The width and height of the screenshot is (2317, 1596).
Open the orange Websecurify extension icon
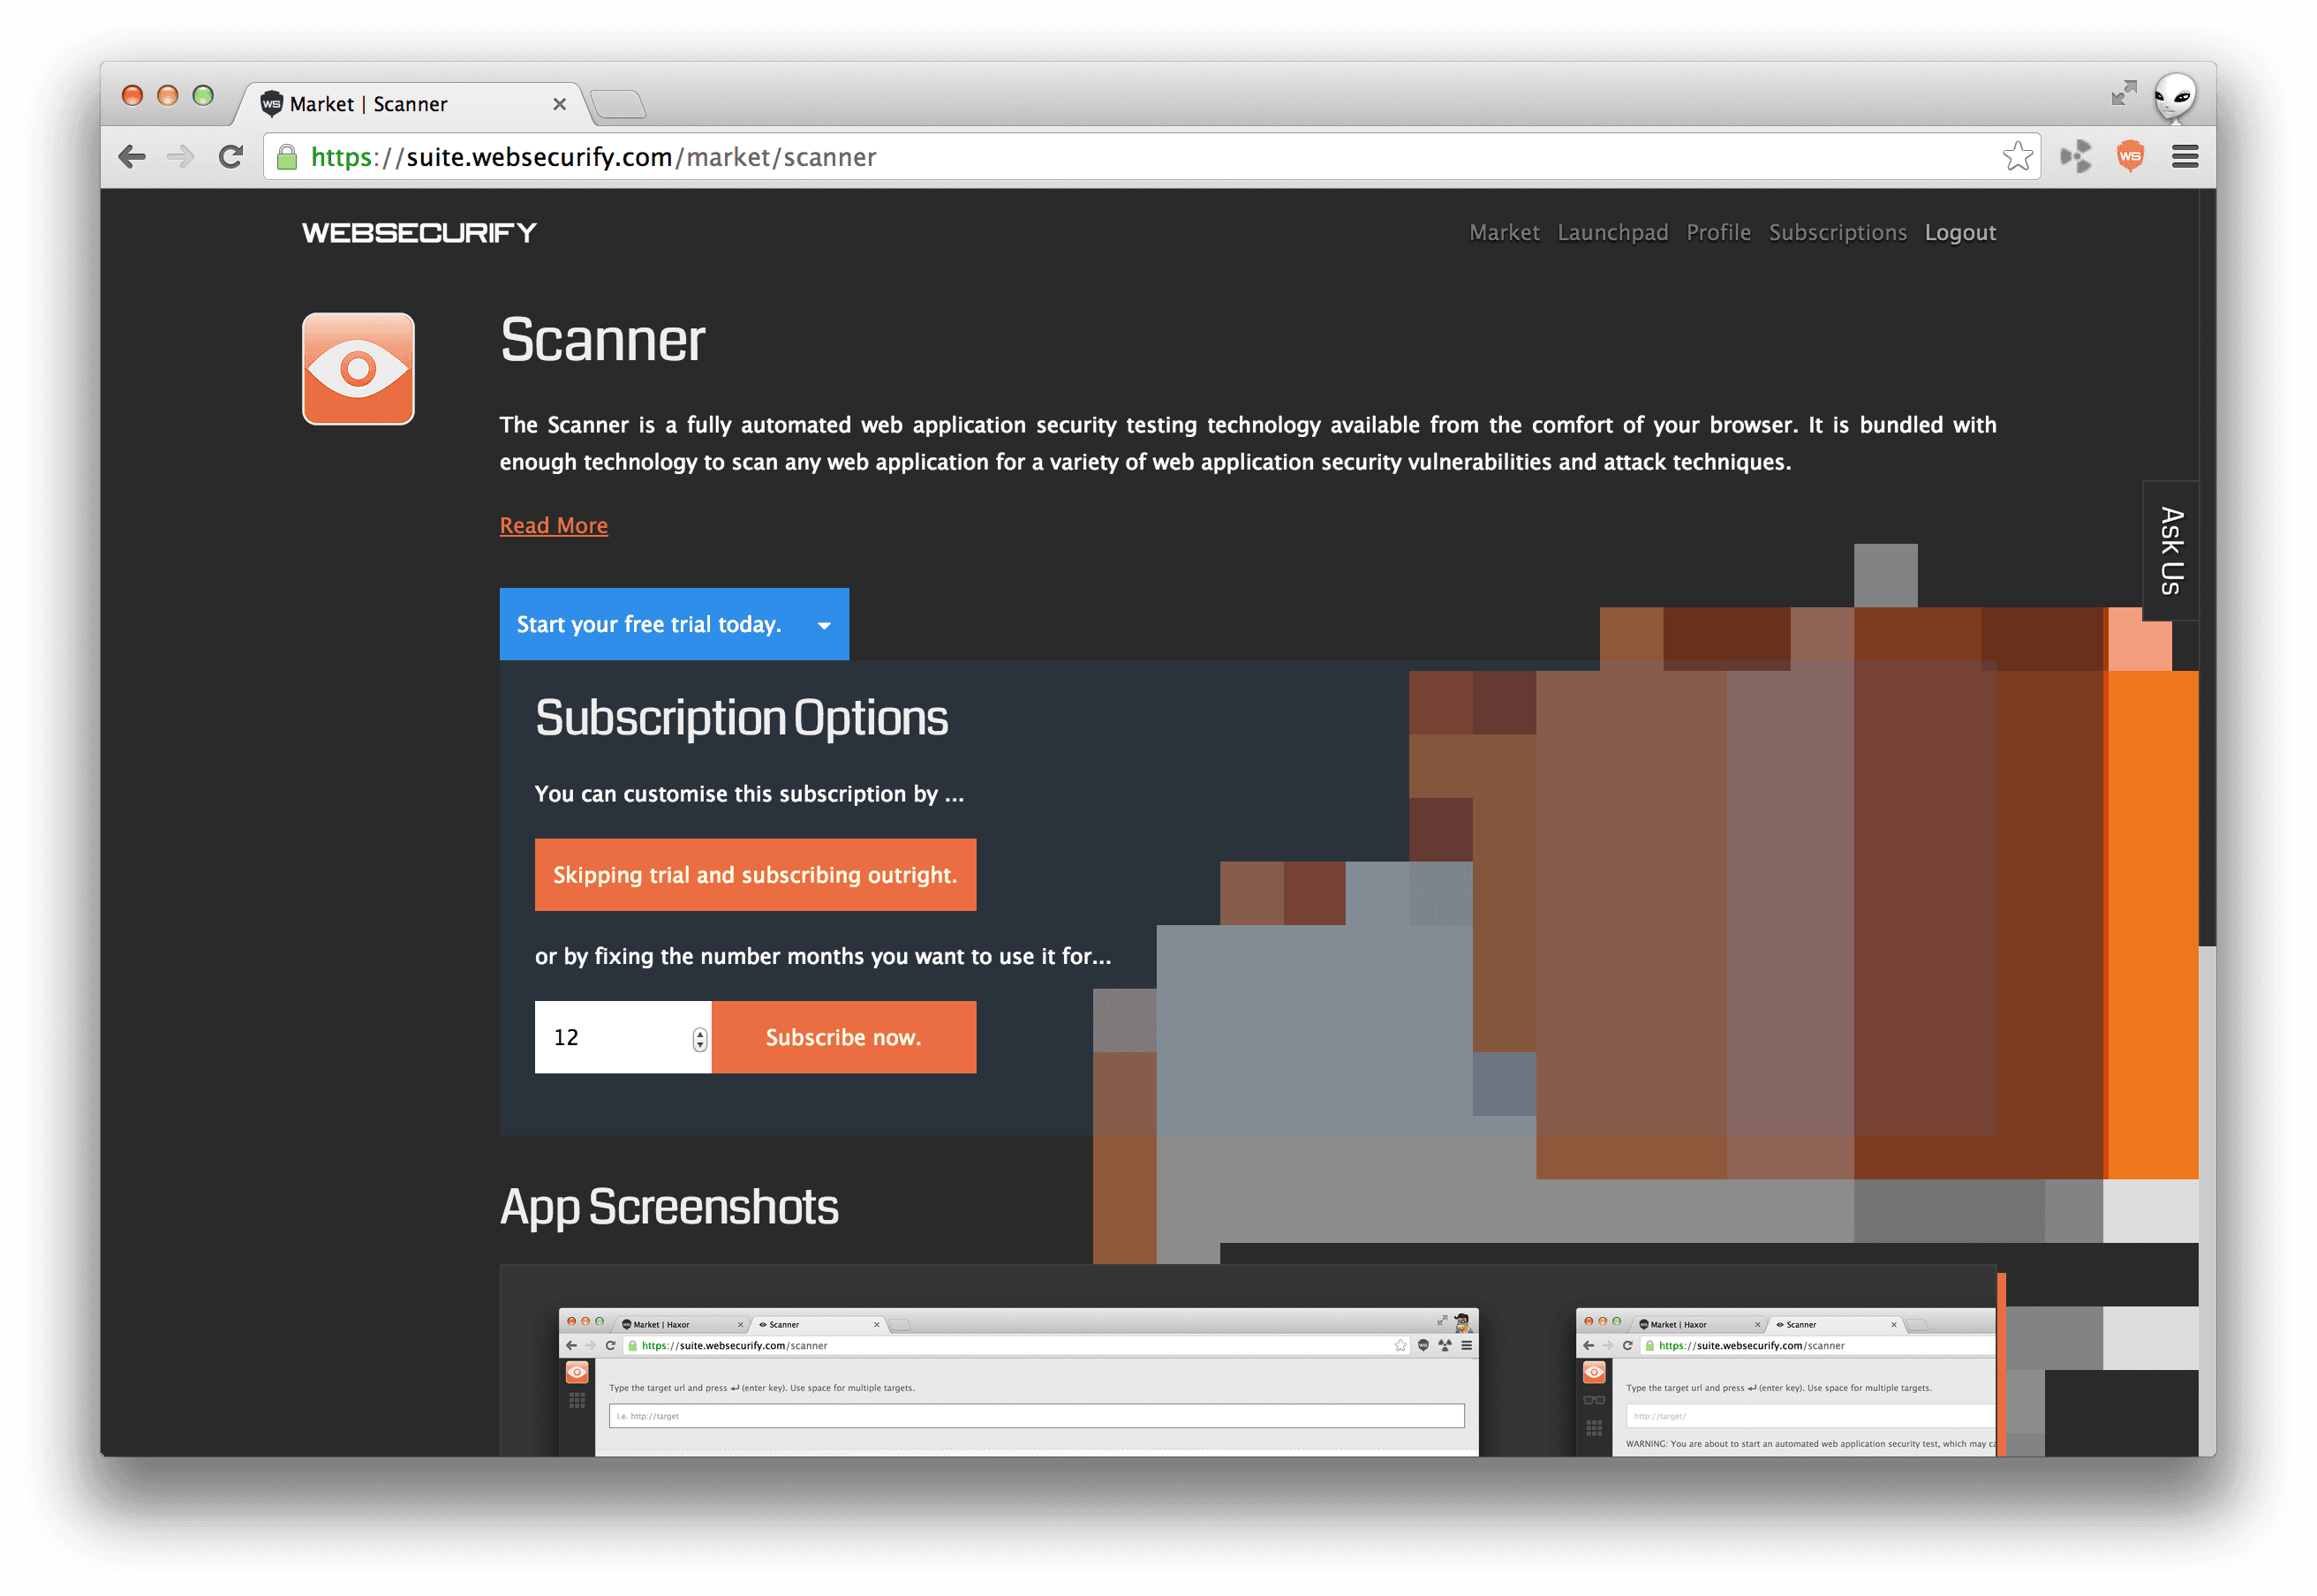pyautogui.click(x=2130, y=156)
